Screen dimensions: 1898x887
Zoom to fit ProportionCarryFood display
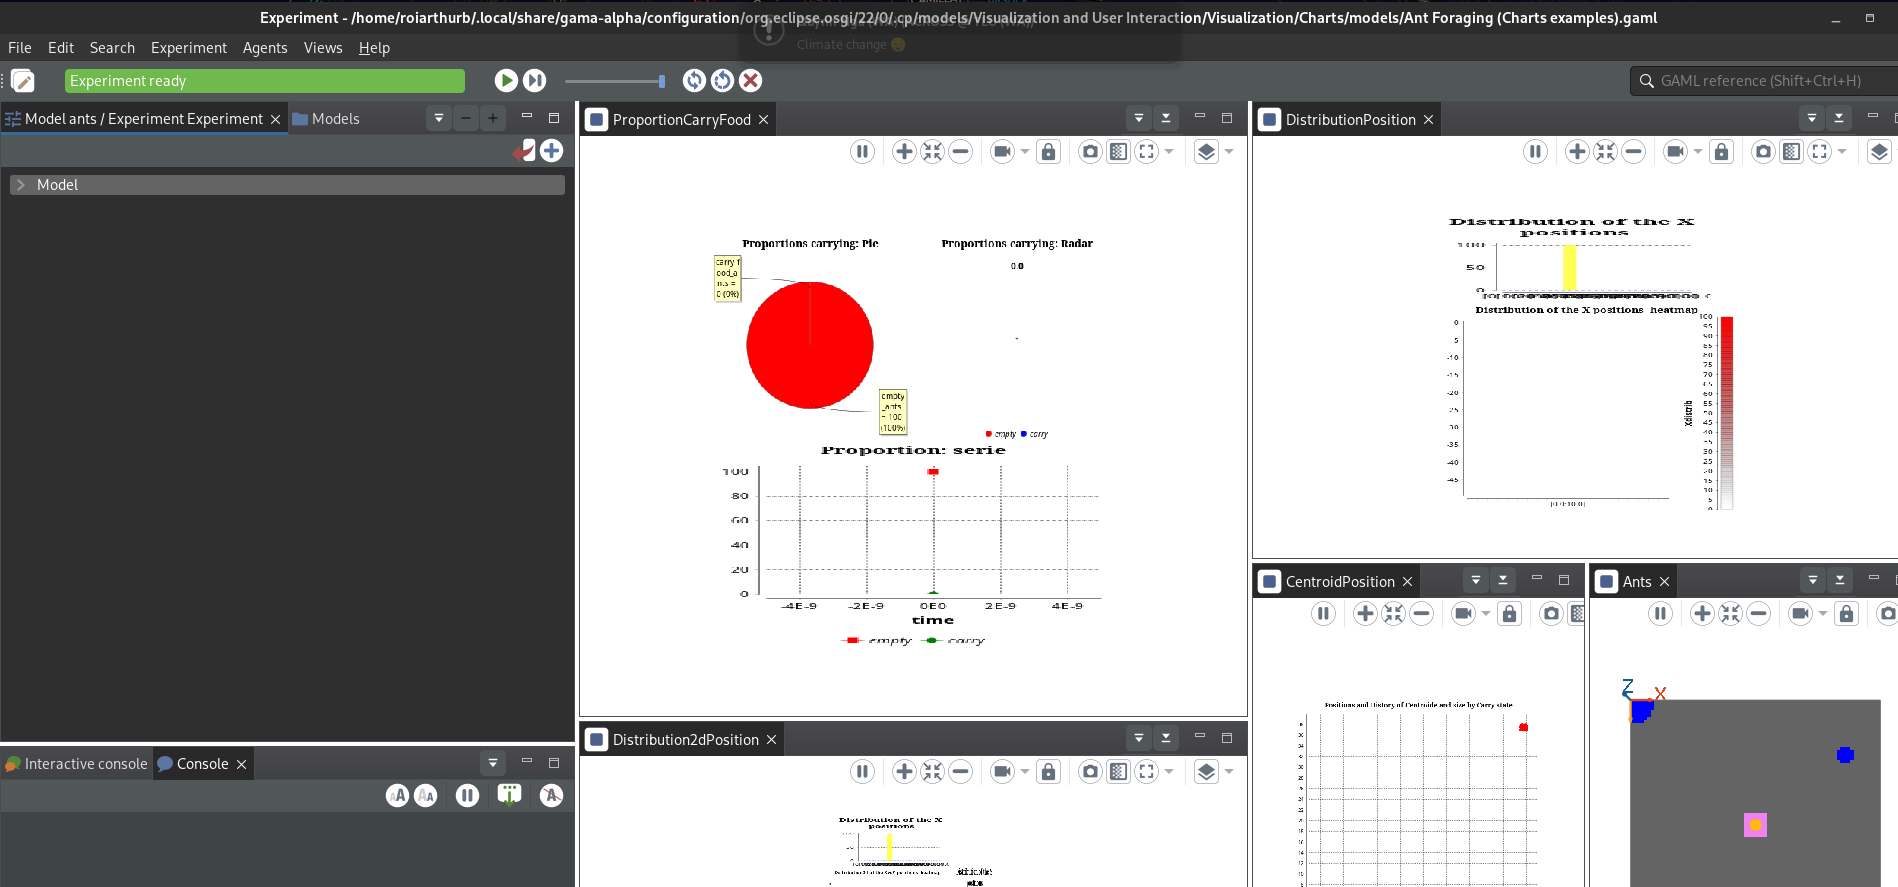(932, 151)
